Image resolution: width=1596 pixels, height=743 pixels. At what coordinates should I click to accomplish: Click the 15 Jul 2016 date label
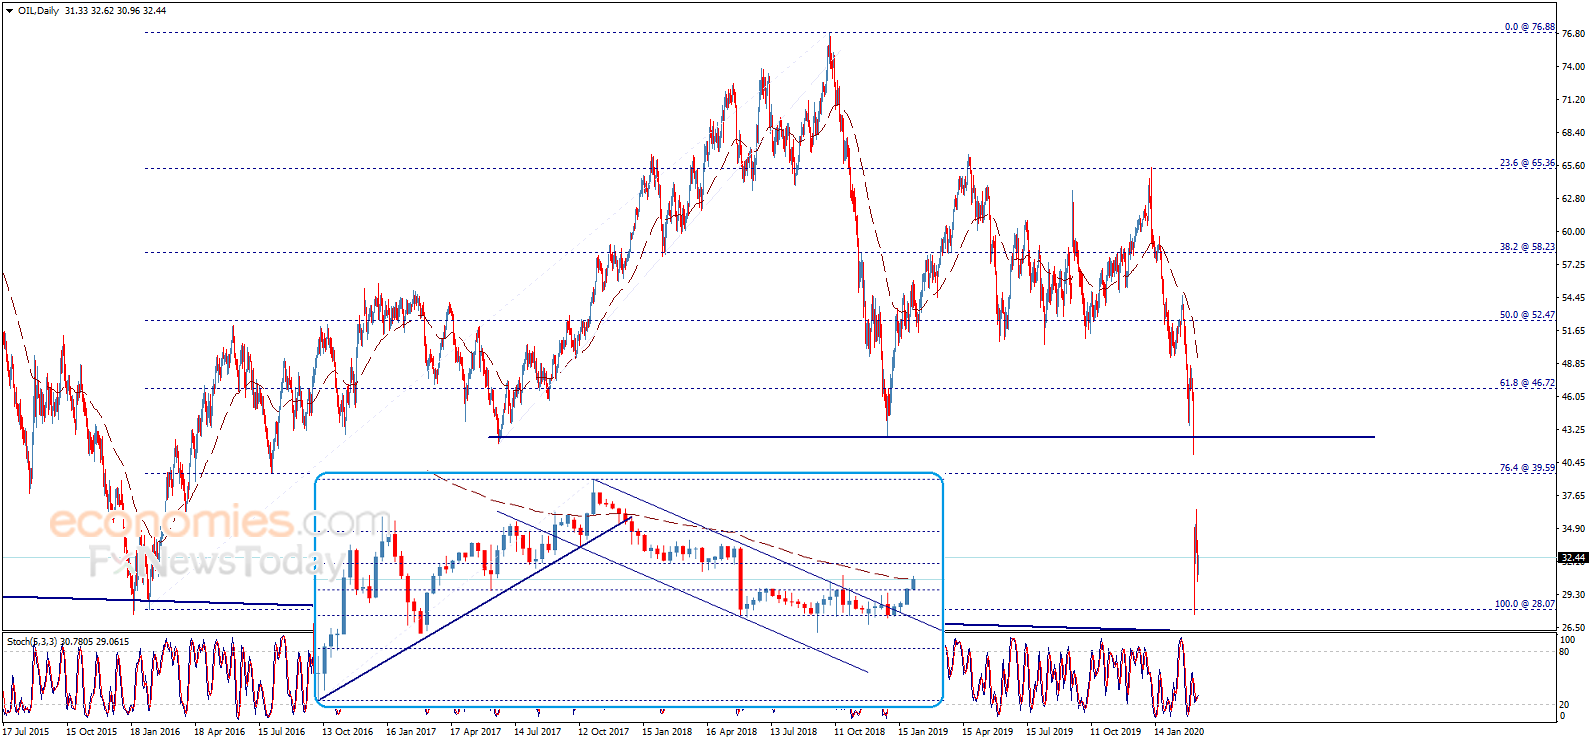point(282,732)
